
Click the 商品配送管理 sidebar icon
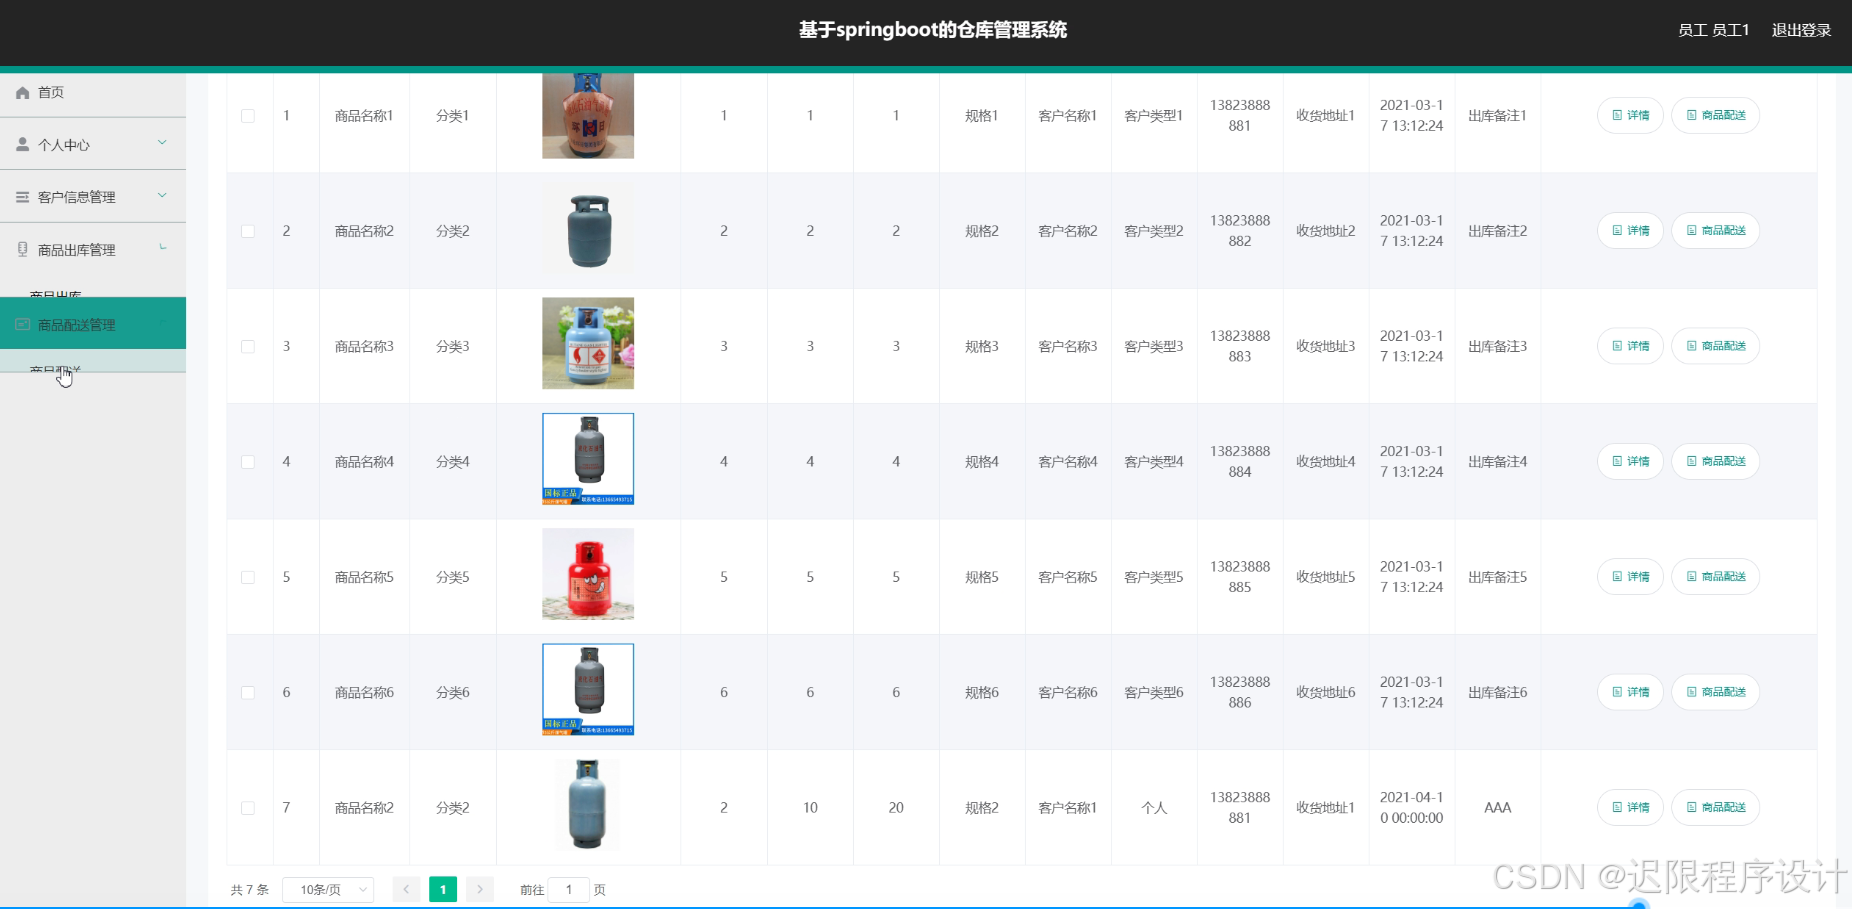(22, 323)
